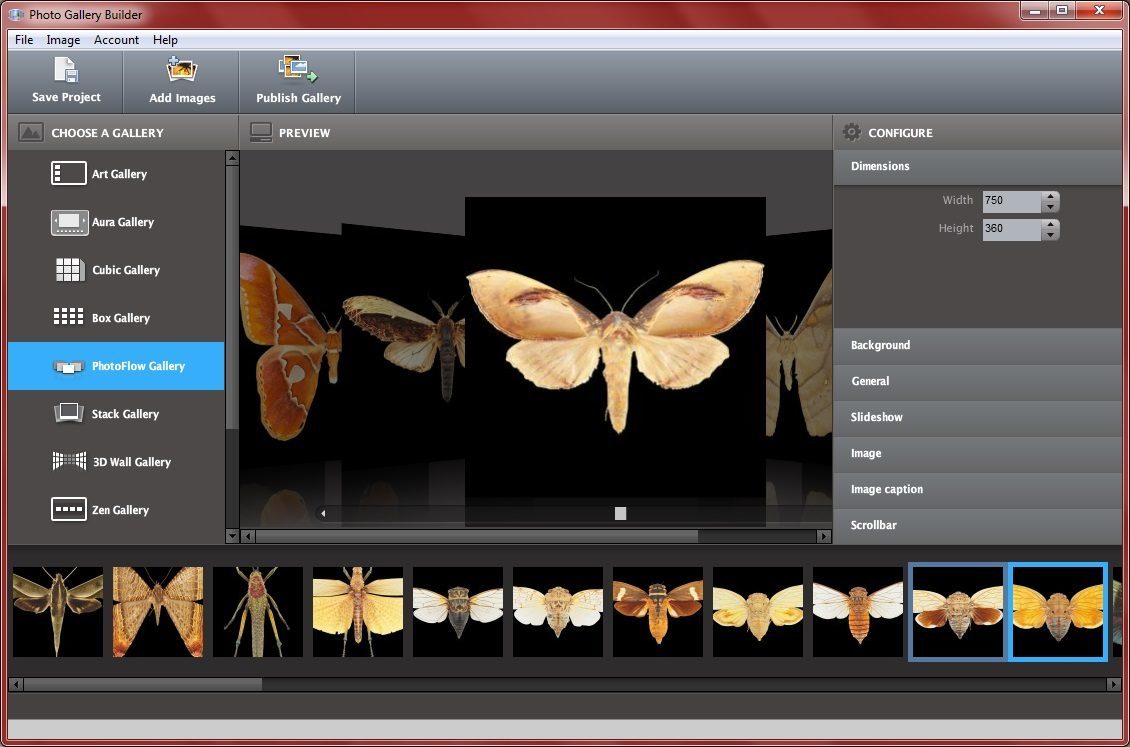Click the Choose a Gallery picture icon

point(31,133)
